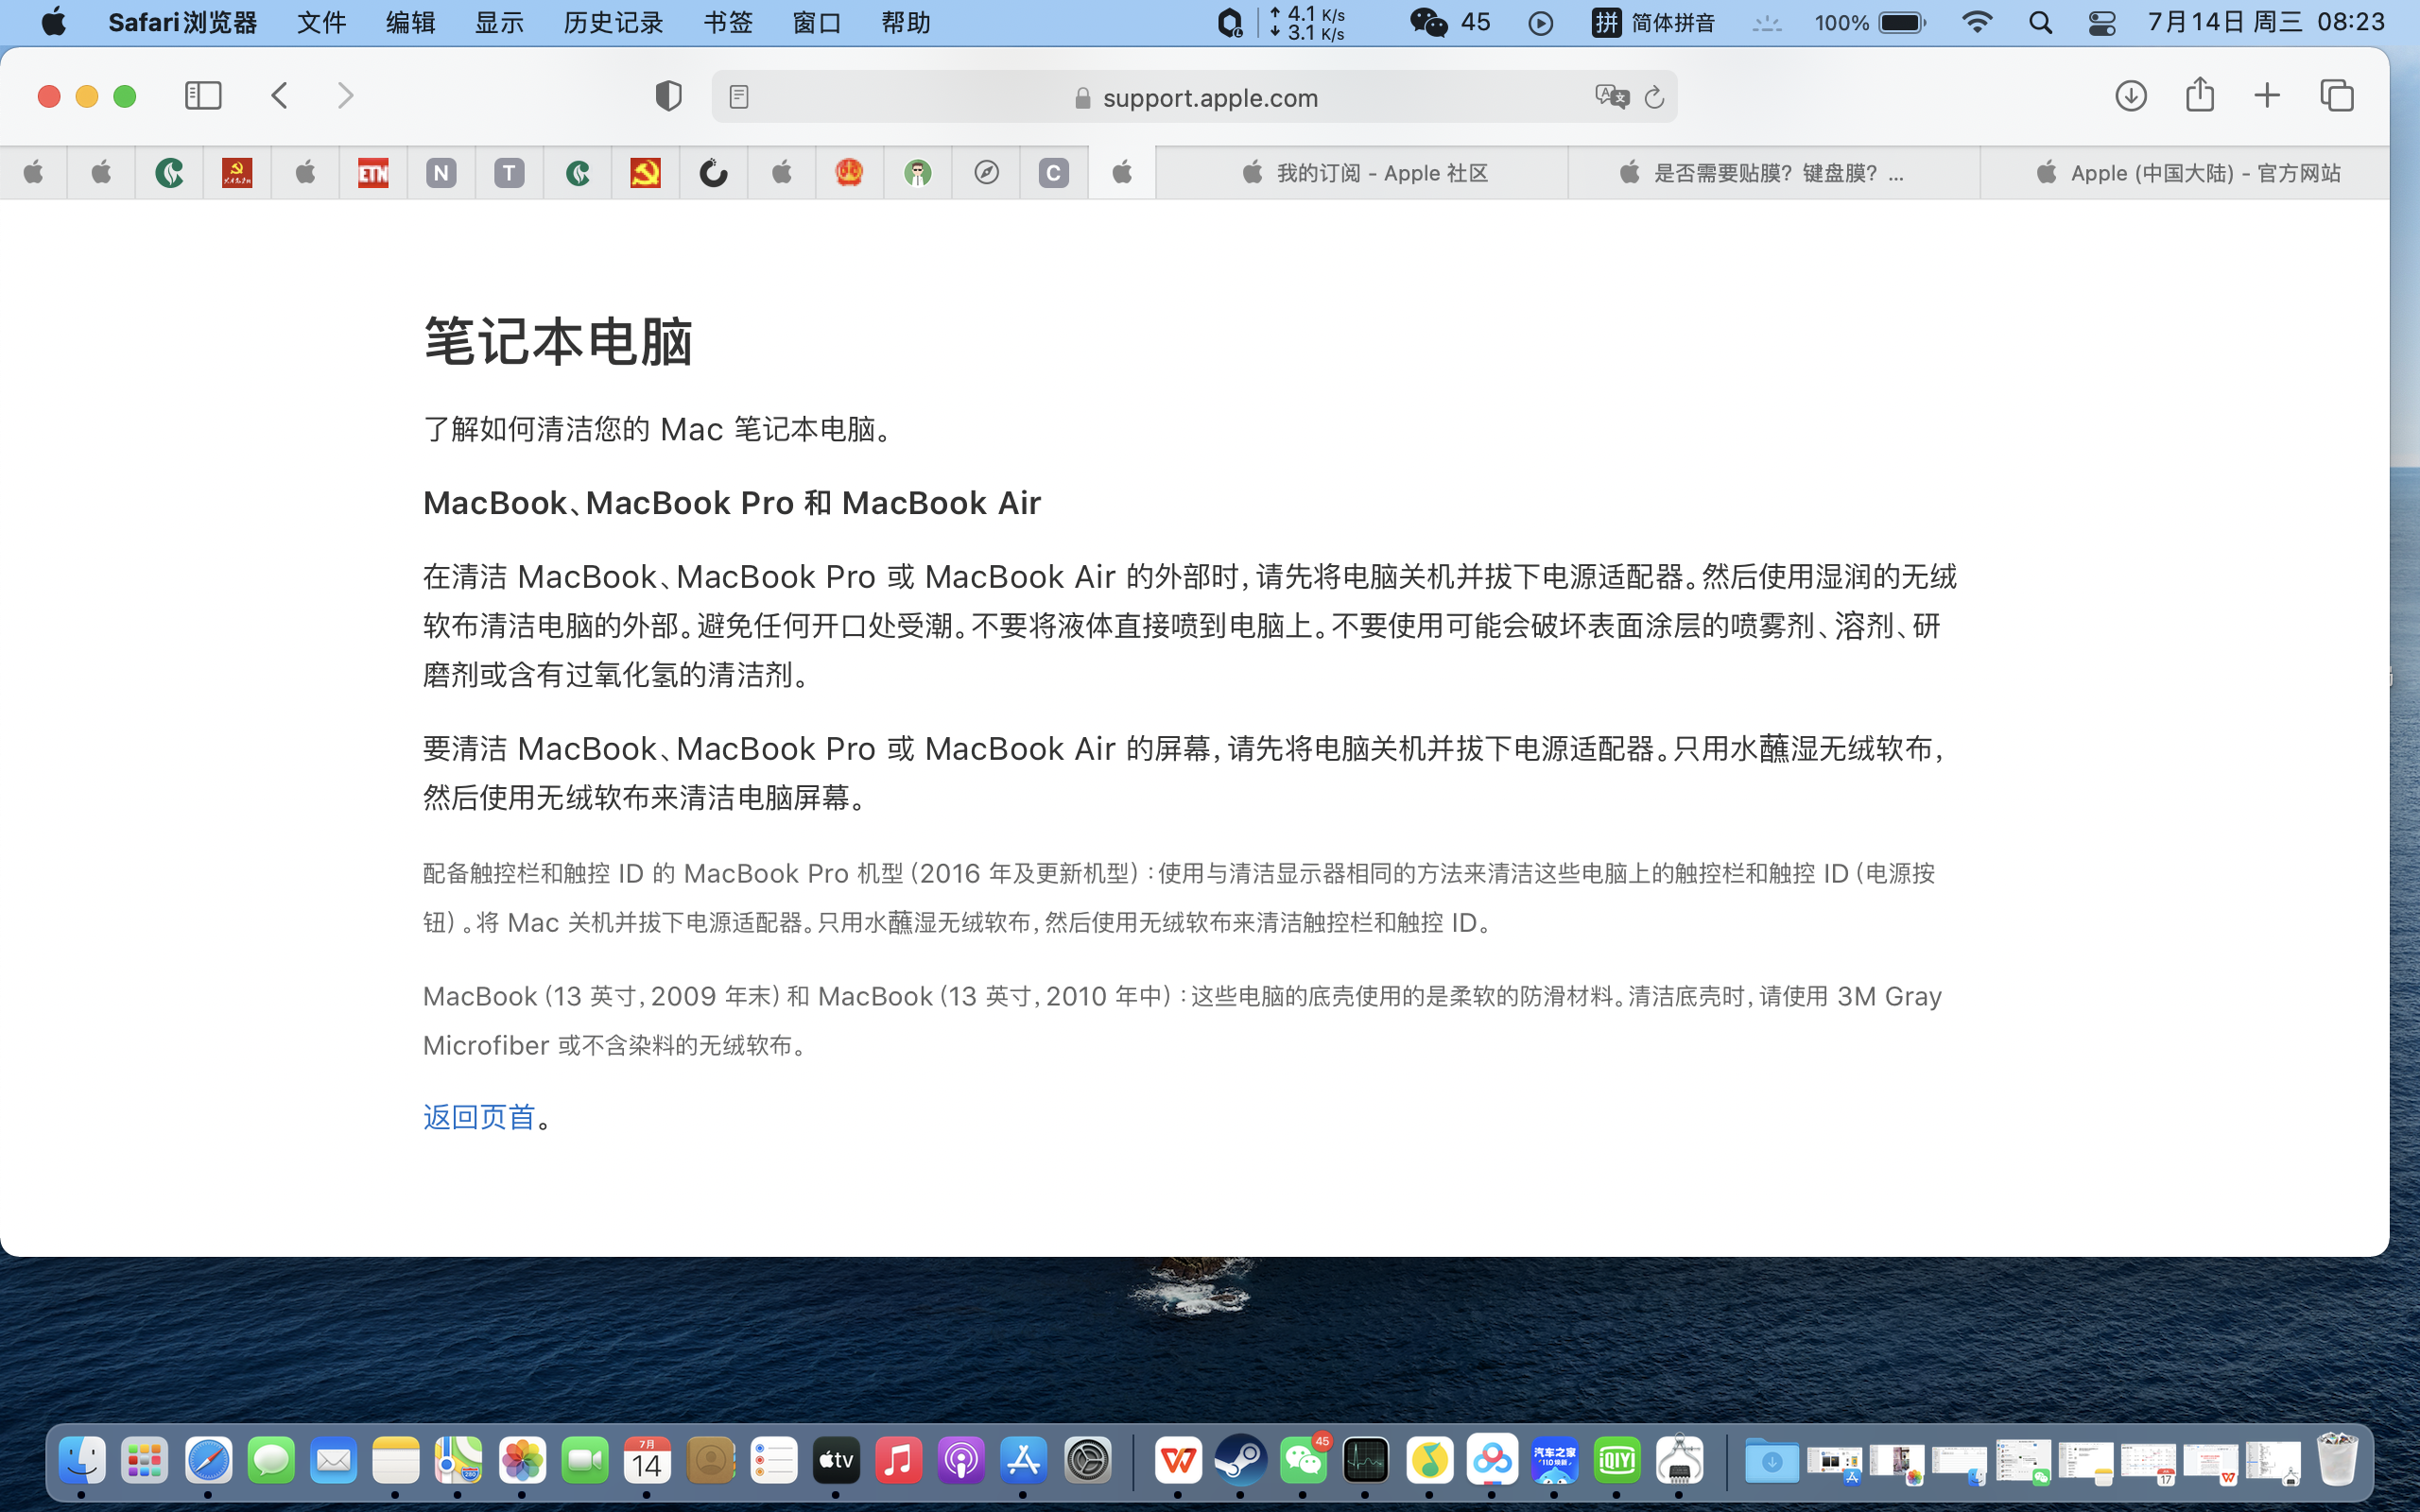Image resolution: width=2420 pixels, height=1512 pixels.
Task: Open the Wi-Fi status menu
Action: [x=1977, y=23]
